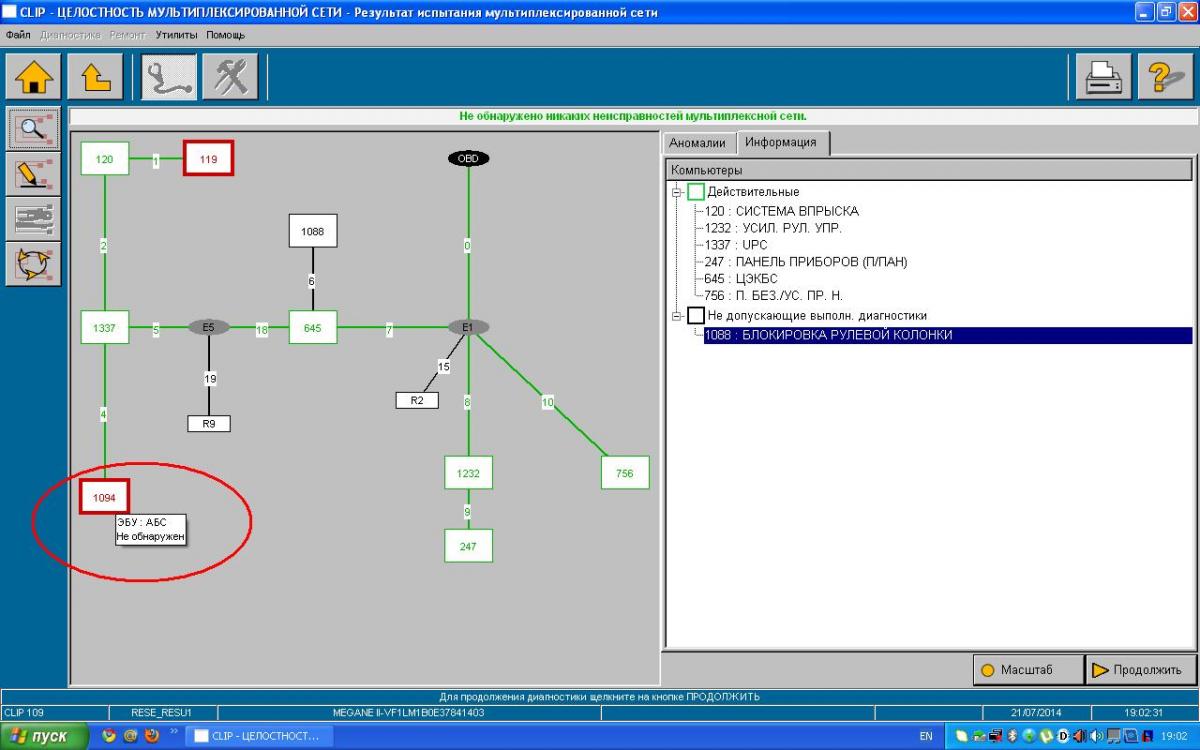Expand hidden quick launch chevron on taskbar

pyautogui.click(x=176, y=731)
